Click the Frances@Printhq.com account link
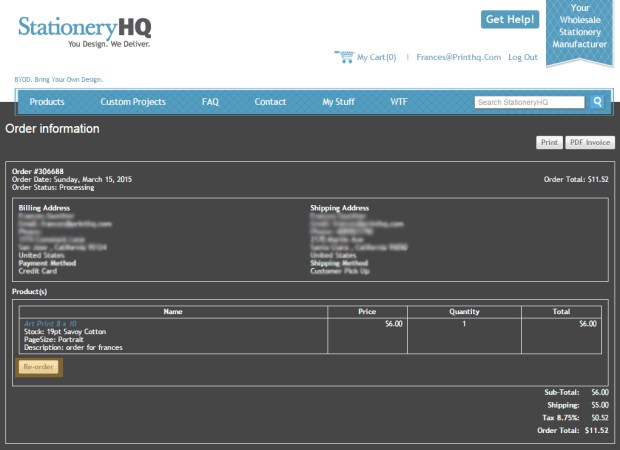 458,58
